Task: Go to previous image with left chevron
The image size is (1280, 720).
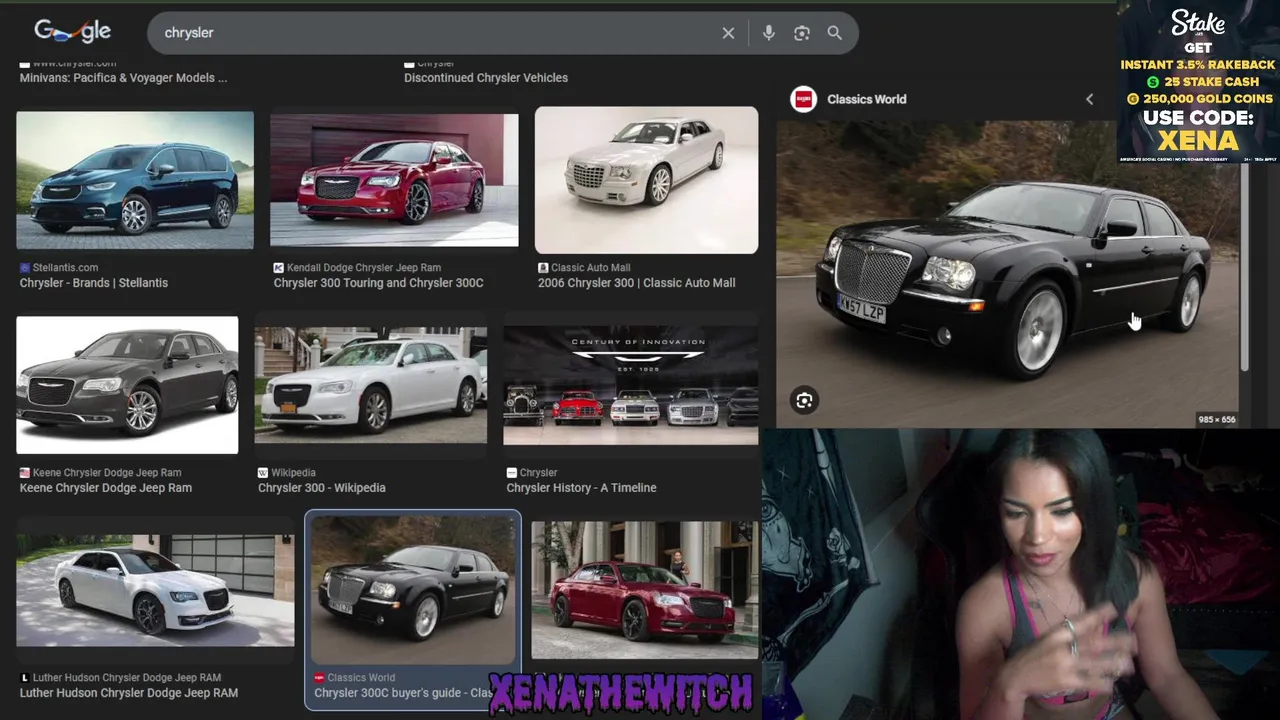Action: 1089,99
